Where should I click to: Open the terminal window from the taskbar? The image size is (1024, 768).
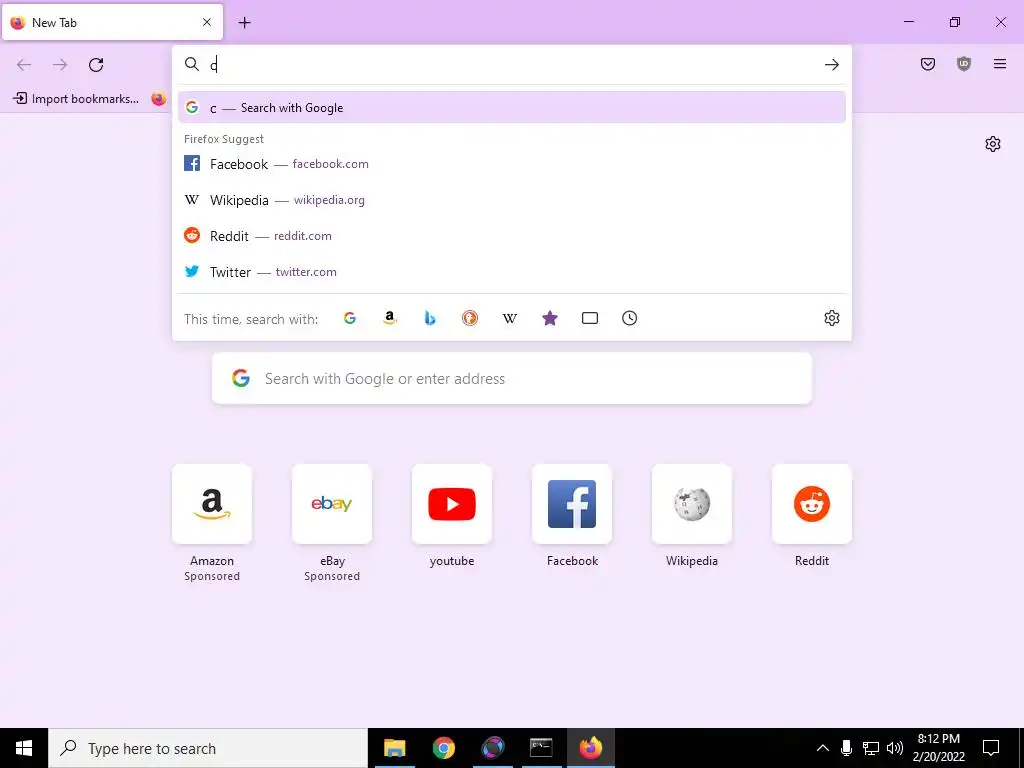[541, 748]
